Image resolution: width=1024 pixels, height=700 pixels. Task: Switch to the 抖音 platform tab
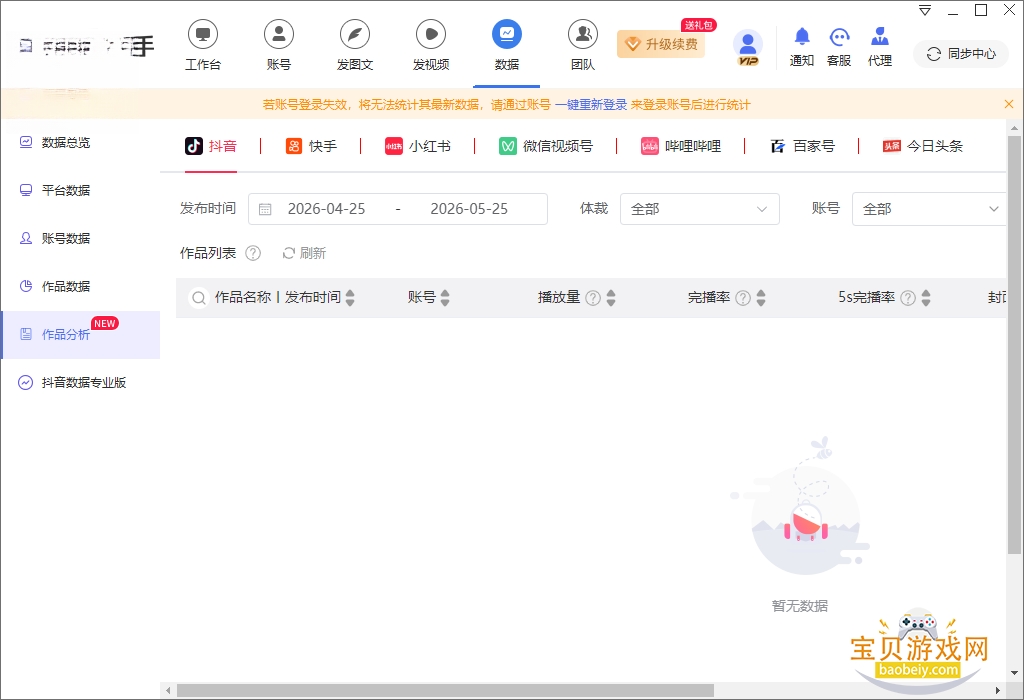coord(211,146)
